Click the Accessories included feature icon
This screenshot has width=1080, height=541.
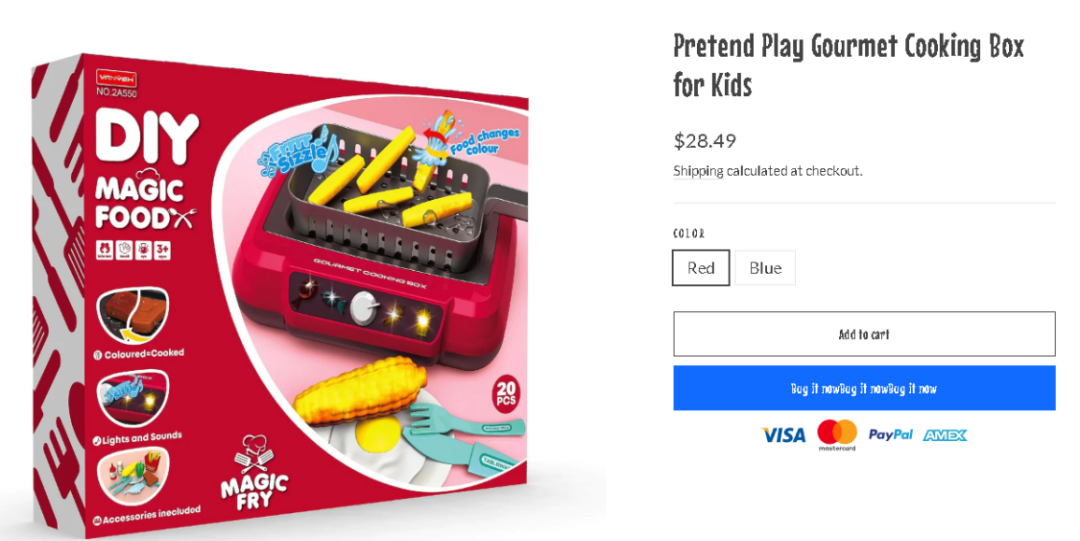[133, 476]
